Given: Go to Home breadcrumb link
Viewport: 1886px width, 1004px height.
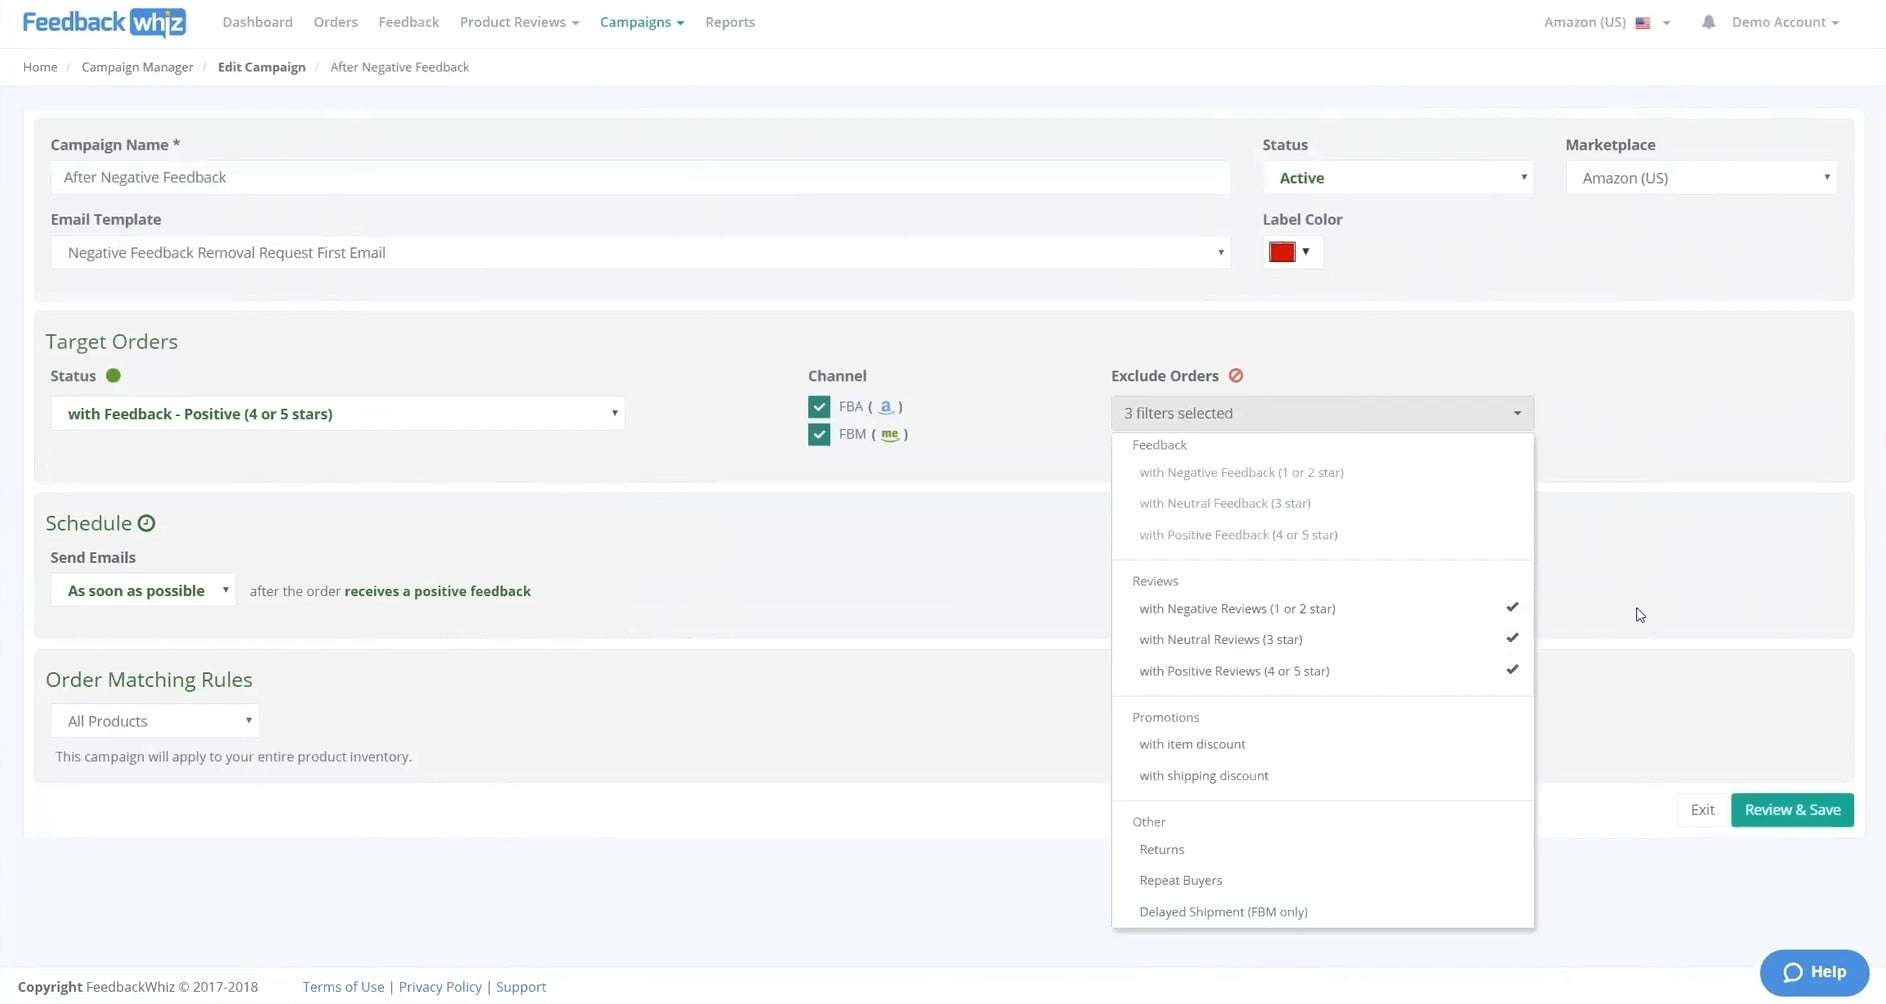Looking at the screenshot, I should click(40, 67).
